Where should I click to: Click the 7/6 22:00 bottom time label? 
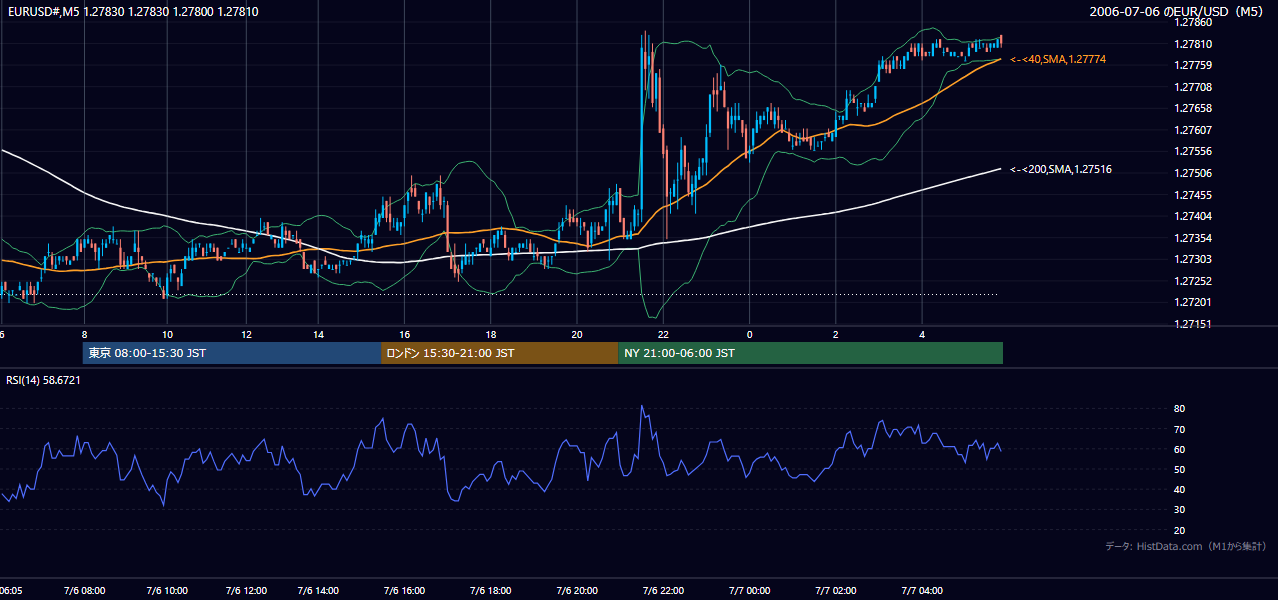click(662, 591)
